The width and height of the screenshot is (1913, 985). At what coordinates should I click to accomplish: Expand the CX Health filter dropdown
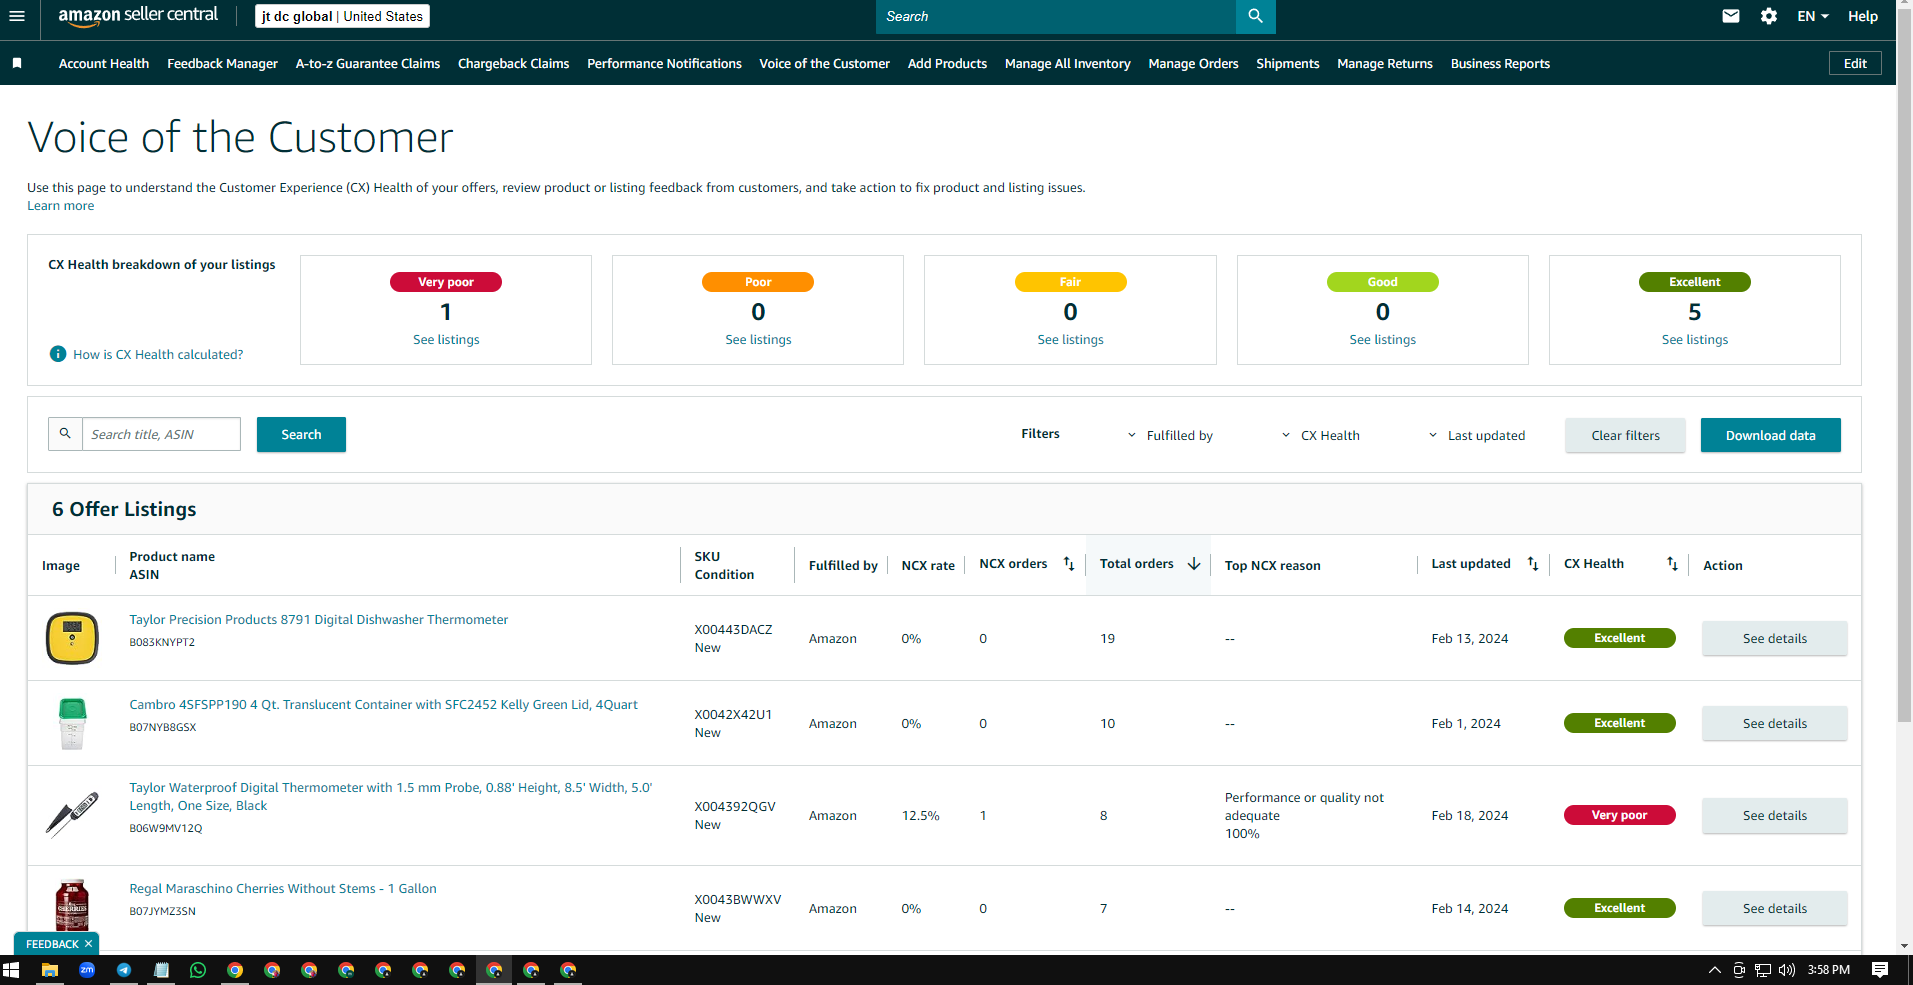click(x=1320, y=435)
